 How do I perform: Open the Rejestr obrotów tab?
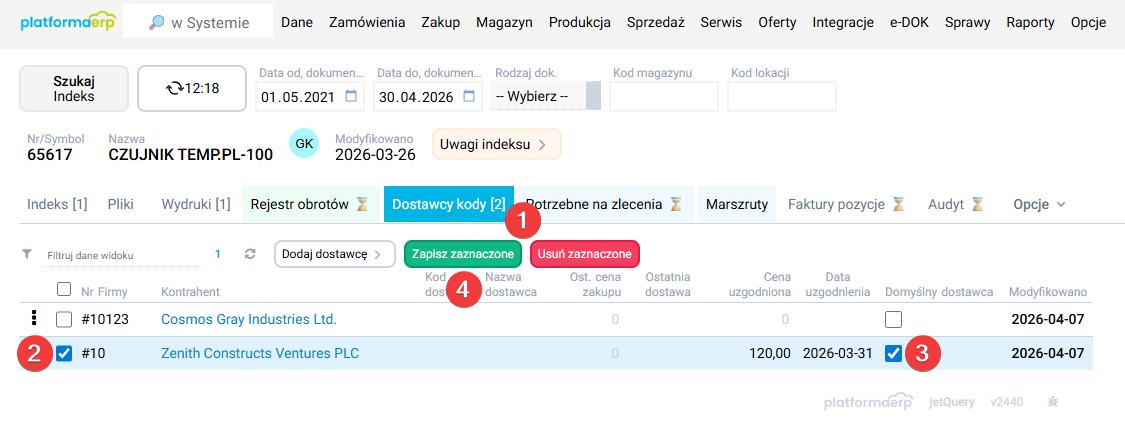pyautogui.click(x=309, y=205)
